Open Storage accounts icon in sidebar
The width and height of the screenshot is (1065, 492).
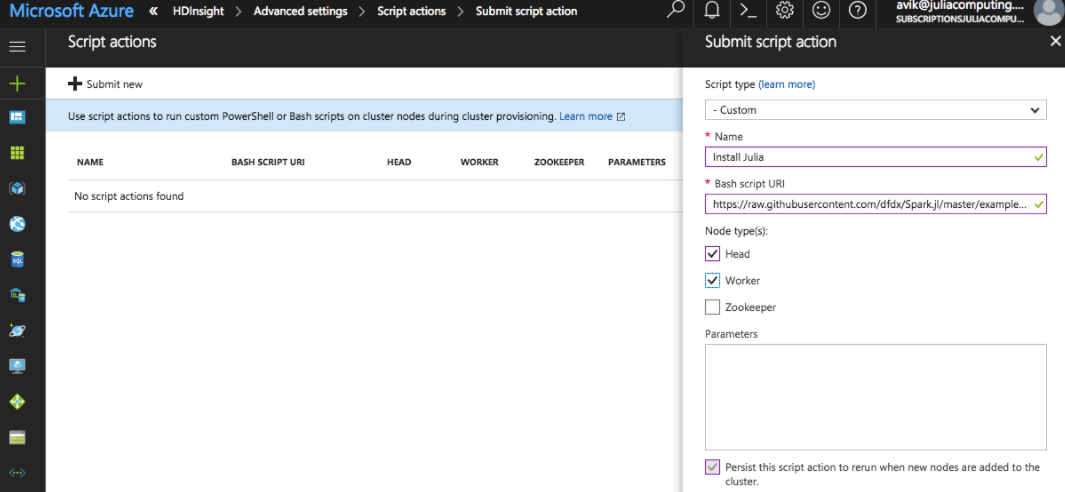pos(17,437)
